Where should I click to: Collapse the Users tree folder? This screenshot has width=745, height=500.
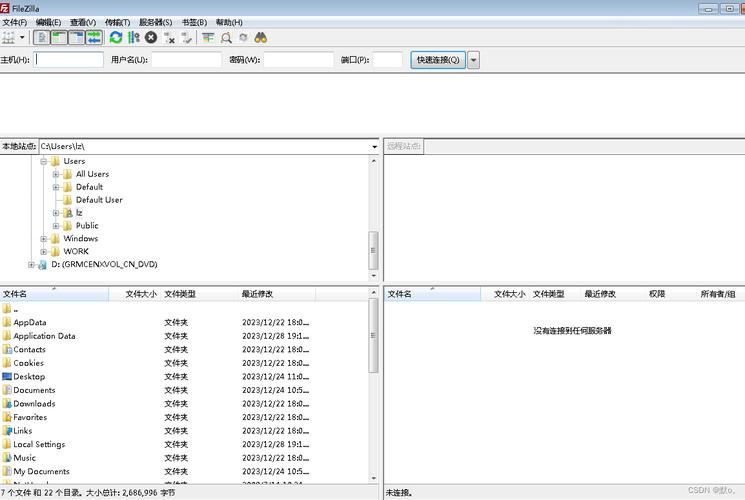click(x=44, y=162)
